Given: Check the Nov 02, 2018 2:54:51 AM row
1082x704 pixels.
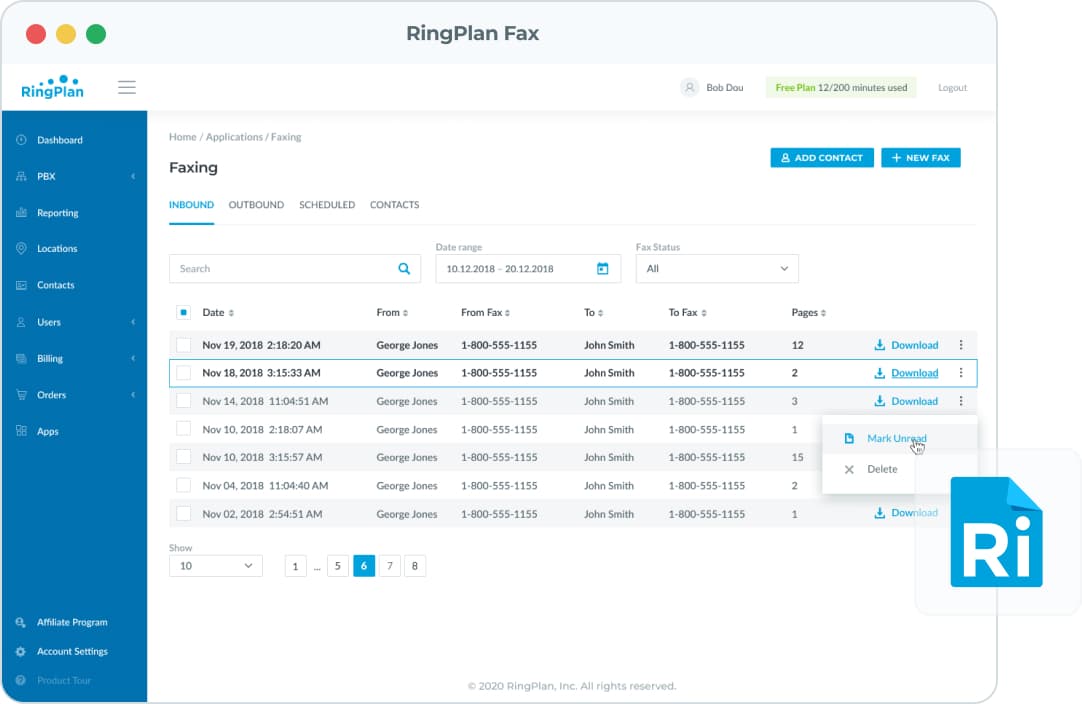Looking at the screenshot, I should [184, 514].
